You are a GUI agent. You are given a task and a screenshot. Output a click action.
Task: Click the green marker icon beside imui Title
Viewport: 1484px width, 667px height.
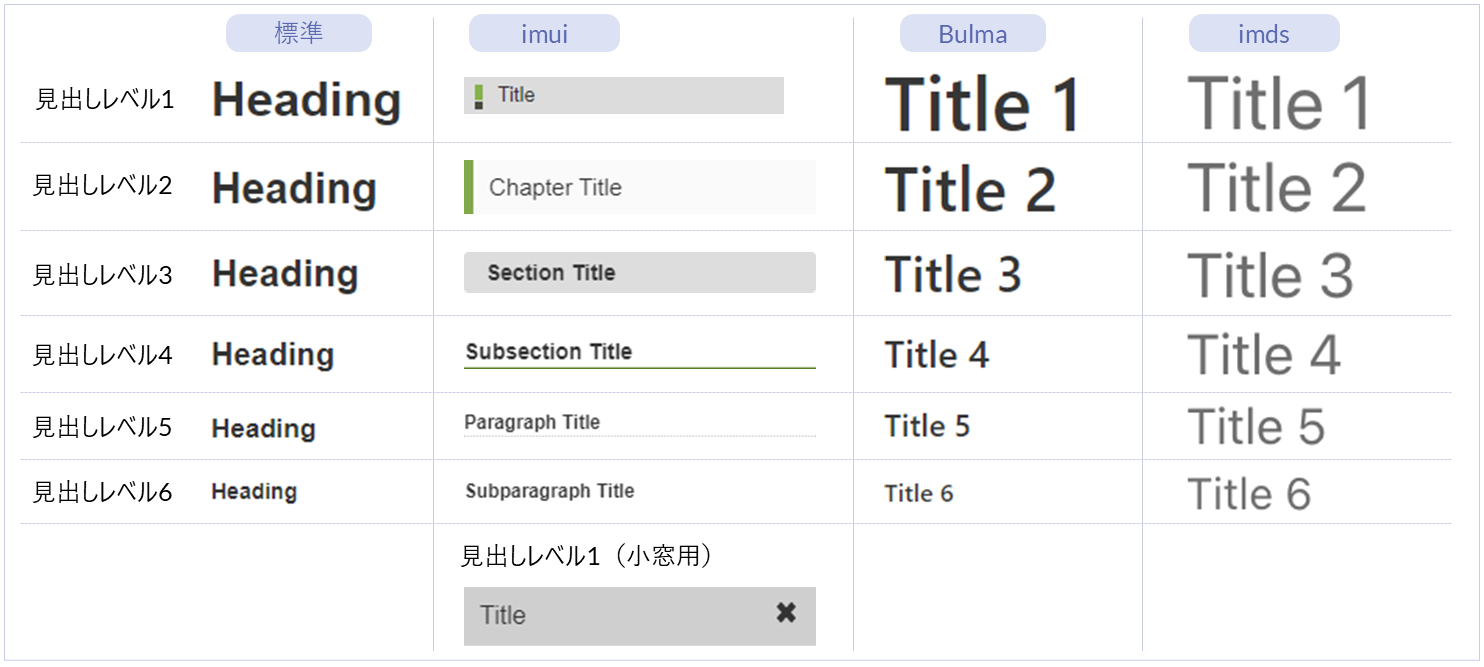(x=479, y=97)
